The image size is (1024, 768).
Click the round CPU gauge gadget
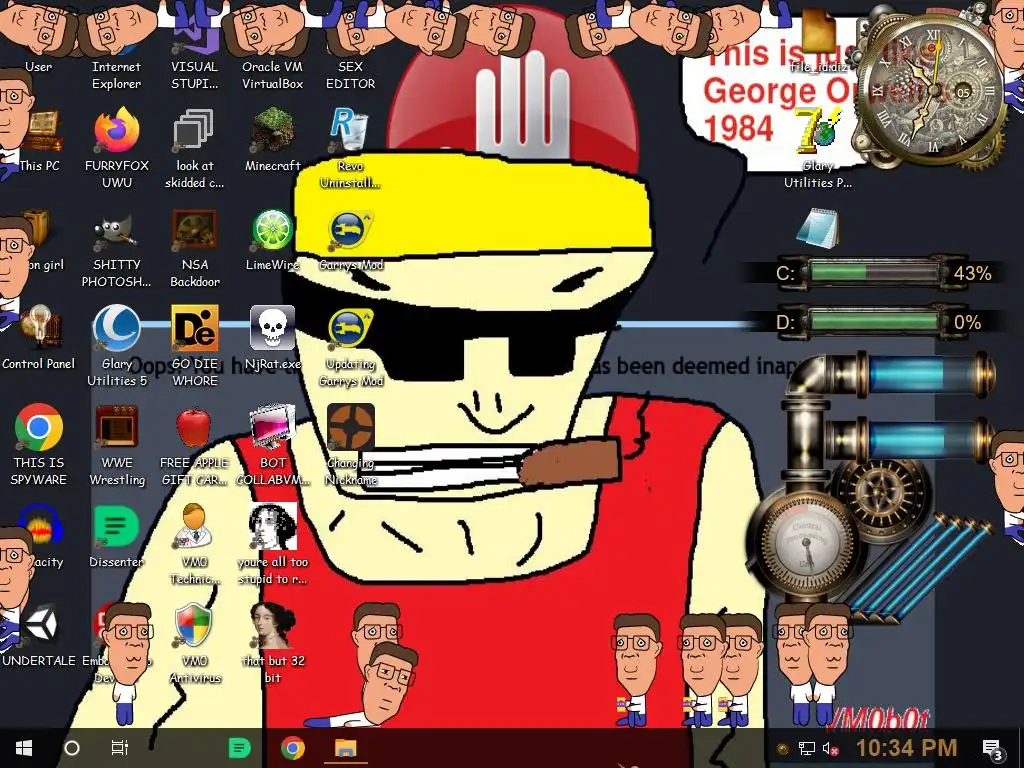807,544
